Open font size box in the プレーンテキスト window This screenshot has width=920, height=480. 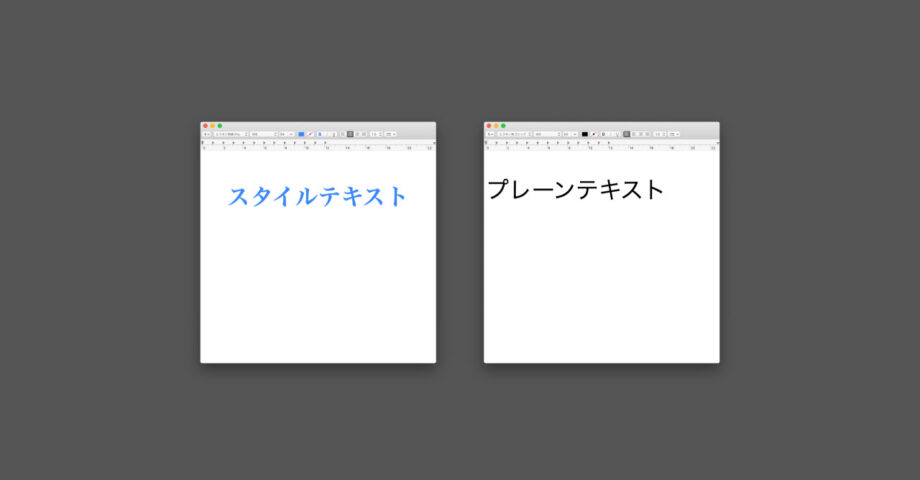click(x=567, y=134)
